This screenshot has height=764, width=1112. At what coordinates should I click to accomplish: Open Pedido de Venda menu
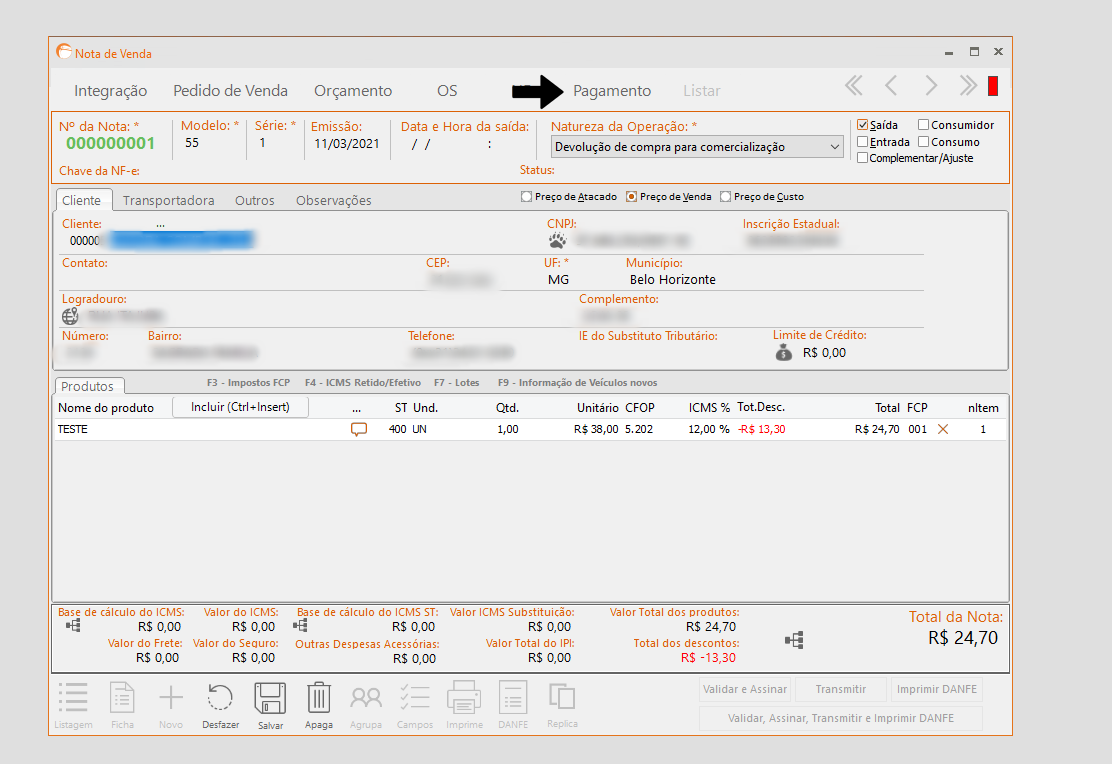pyautogui.click(x=230, y=91)
